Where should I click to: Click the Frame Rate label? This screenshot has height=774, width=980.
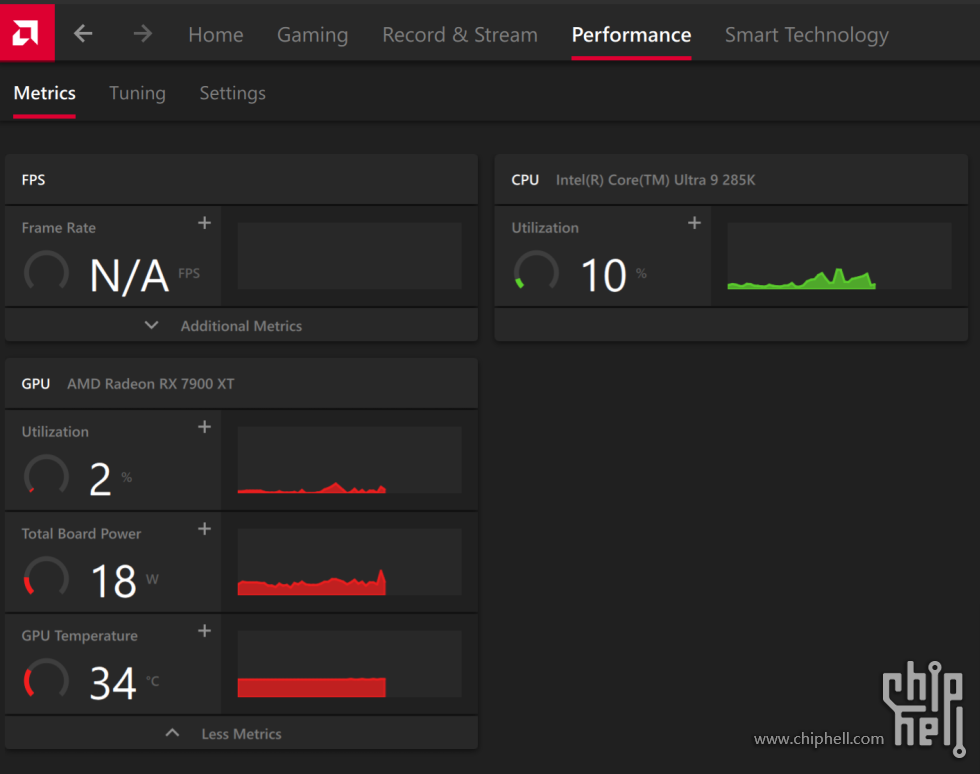[59, 228]
